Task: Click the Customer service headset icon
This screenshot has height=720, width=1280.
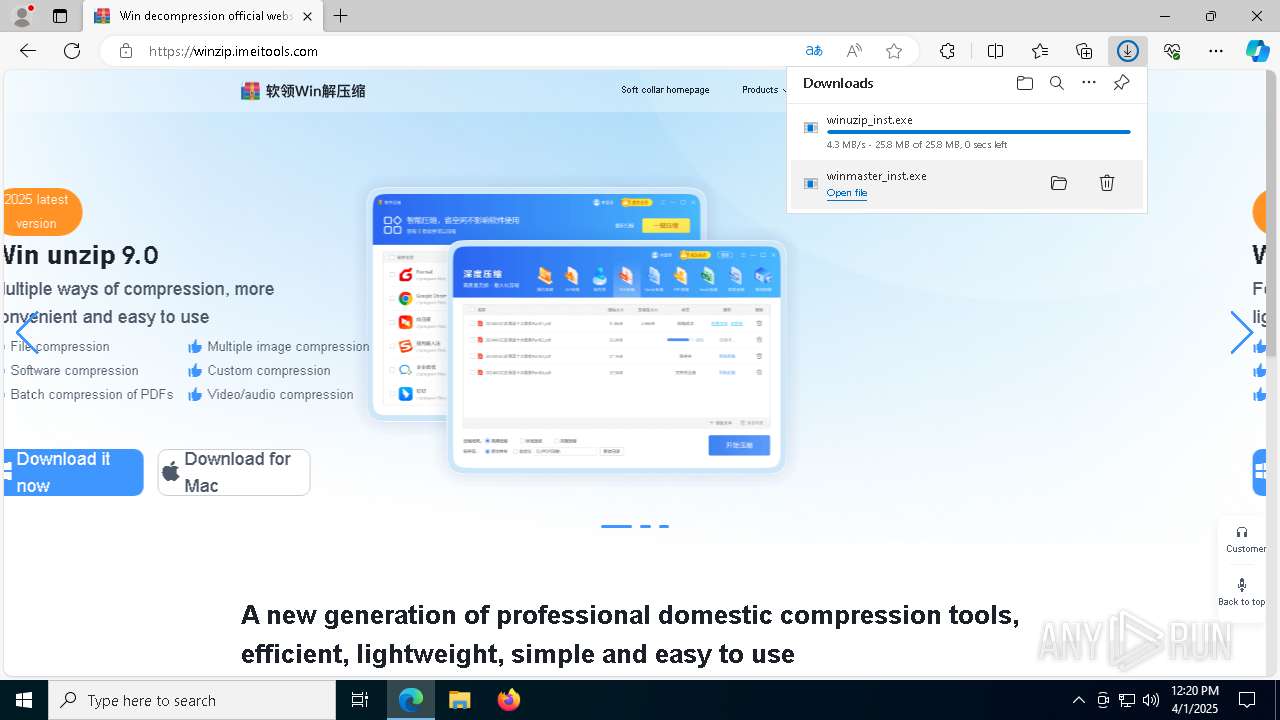Action: pos(1242,532)
